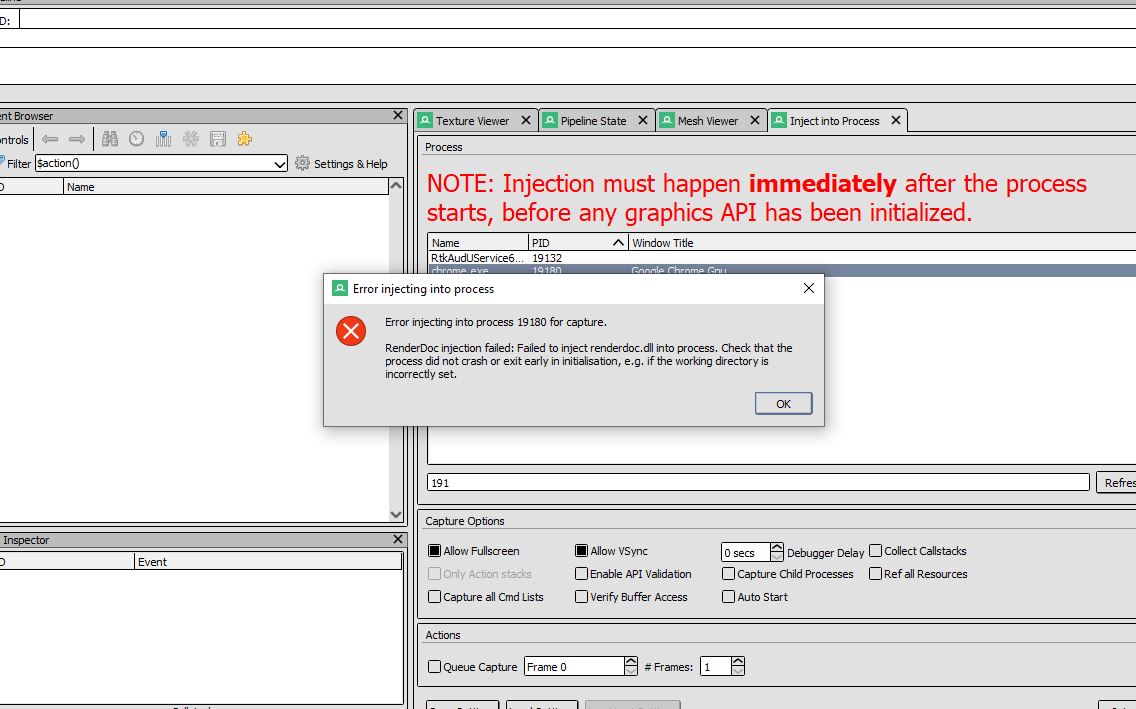Close the error dialog with X
This screenshot has width=1136, height=709.
pyautogui.click(x=809, y=288)
